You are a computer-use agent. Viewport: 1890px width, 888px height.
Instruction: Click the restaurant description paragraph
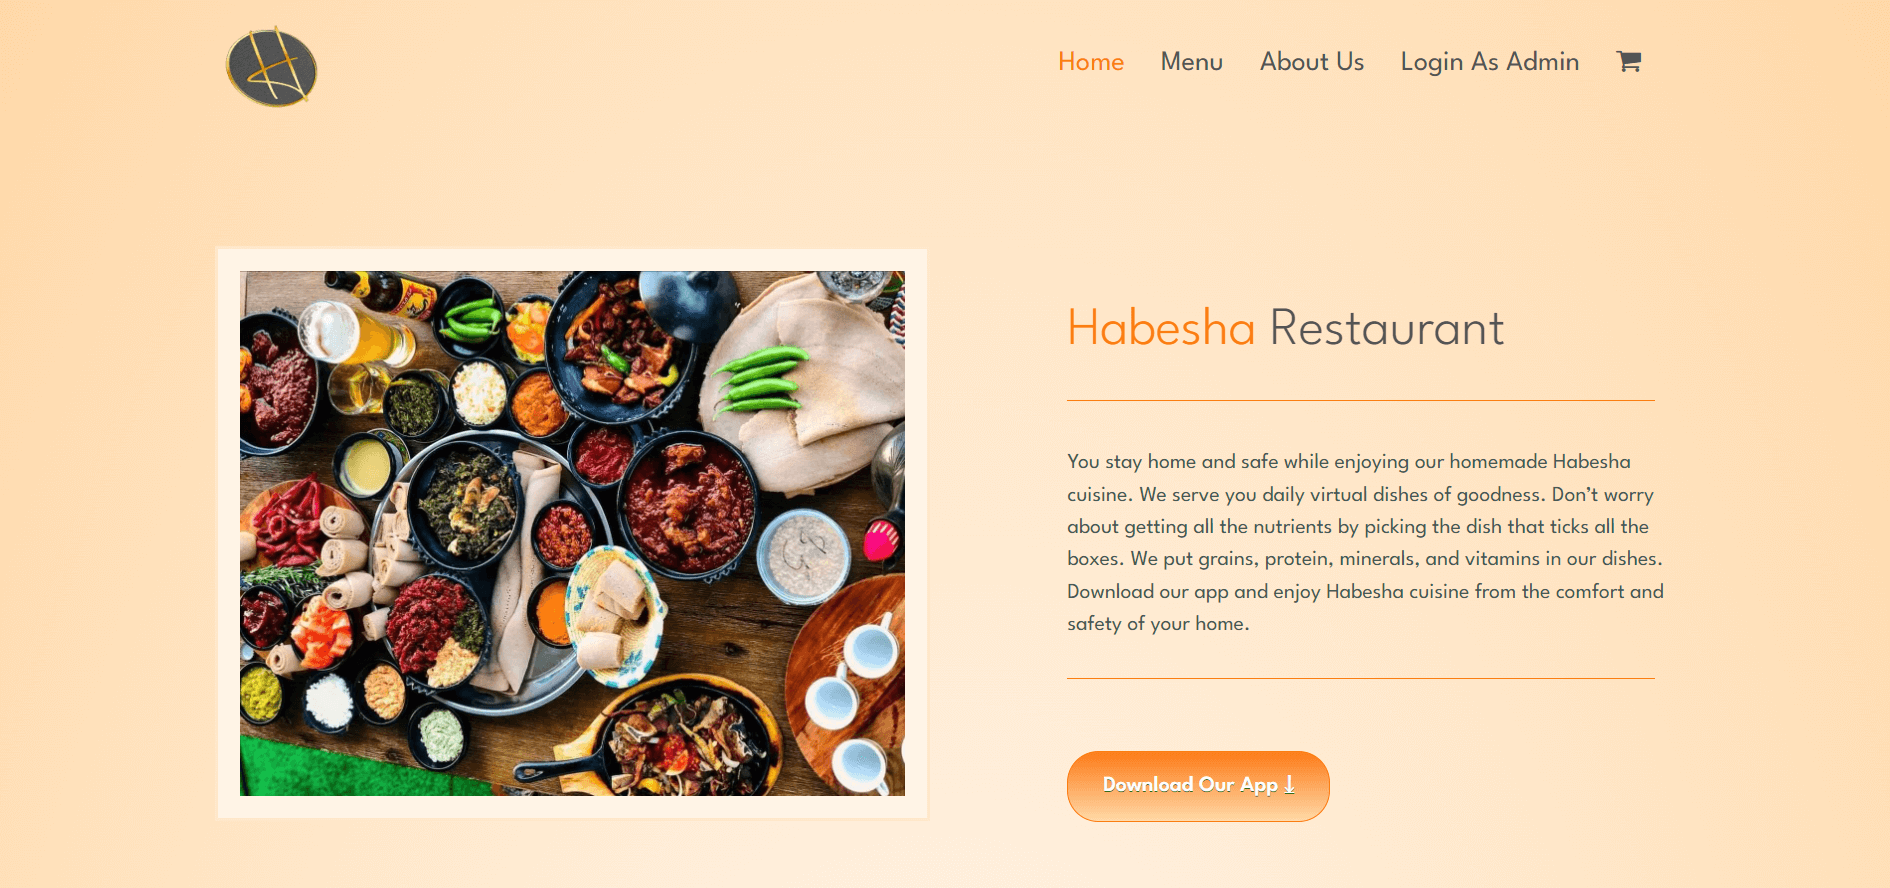tap(1365, 542)
